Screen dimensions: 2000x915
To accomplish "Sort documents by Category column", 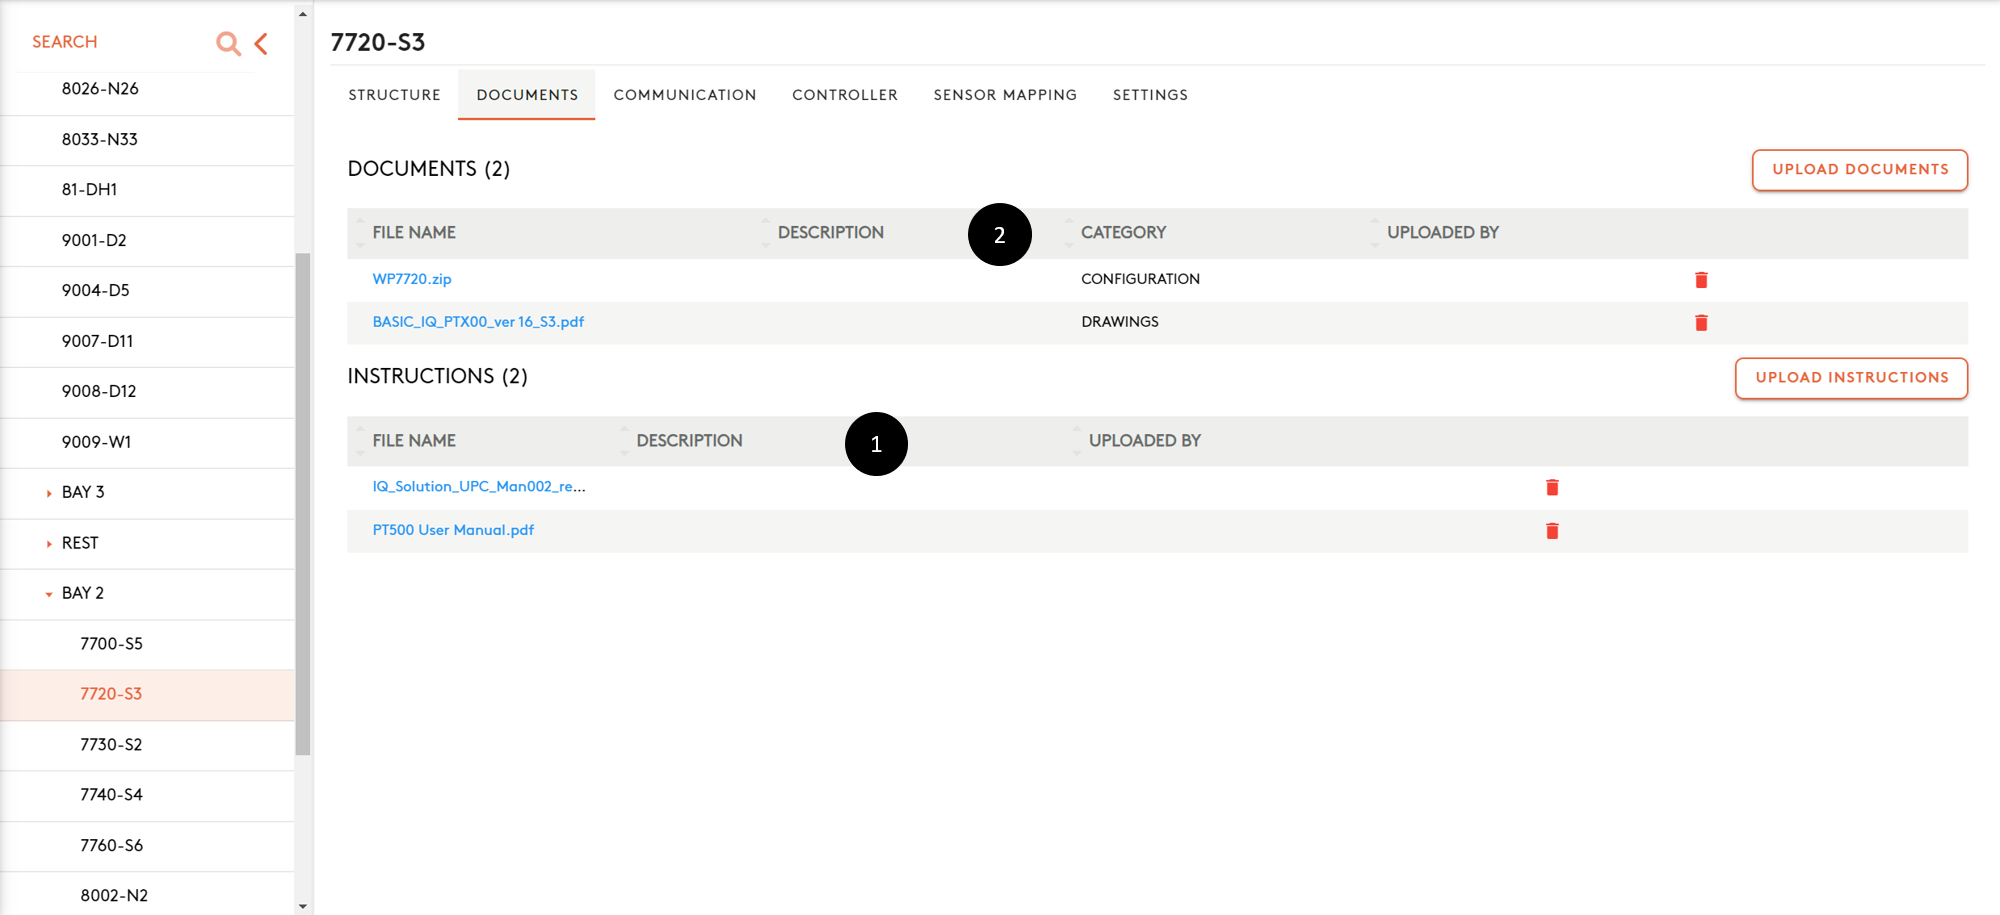I will tap(1122, 233).
